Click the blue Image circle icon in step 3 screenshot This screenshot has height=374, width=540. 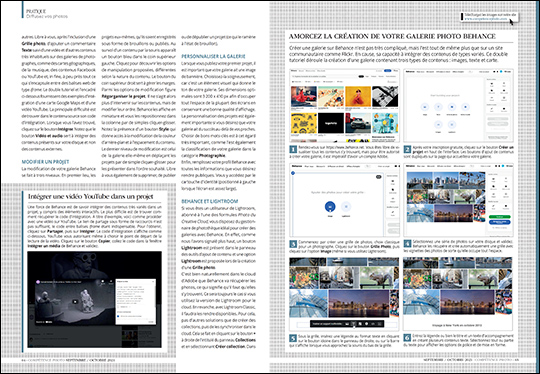[x=330, y=207]
